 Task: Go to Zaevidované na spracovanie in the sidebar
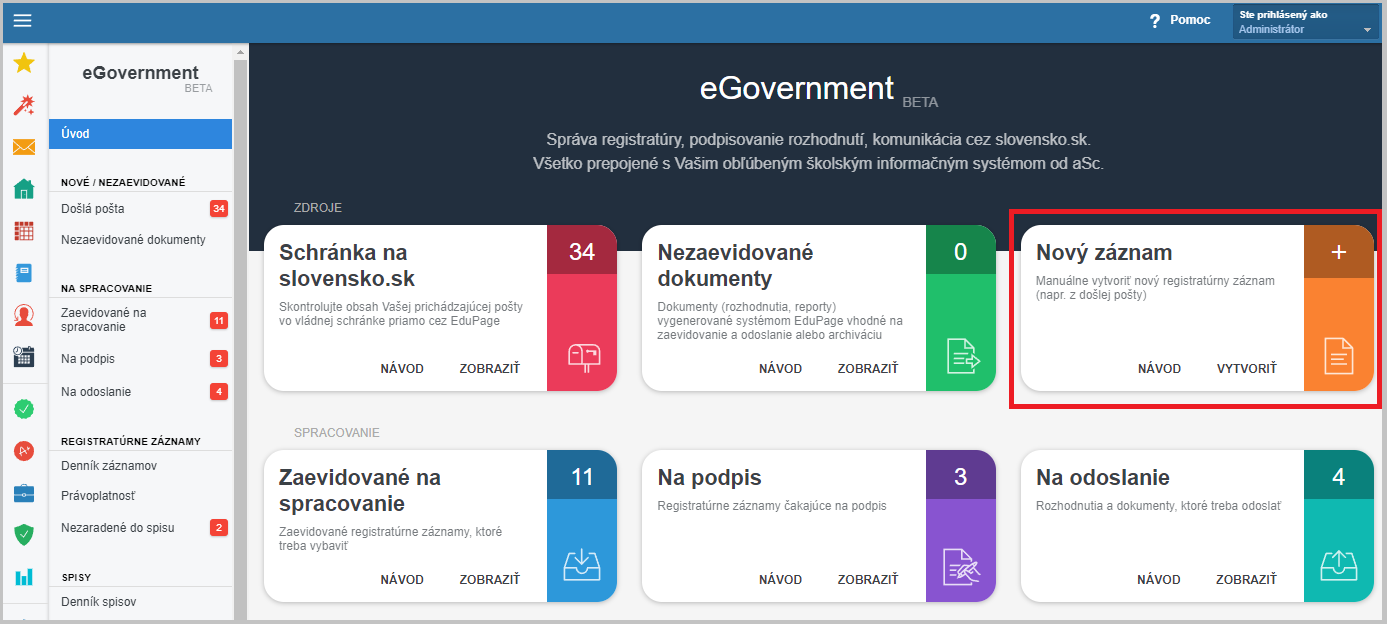coord(140,320)
